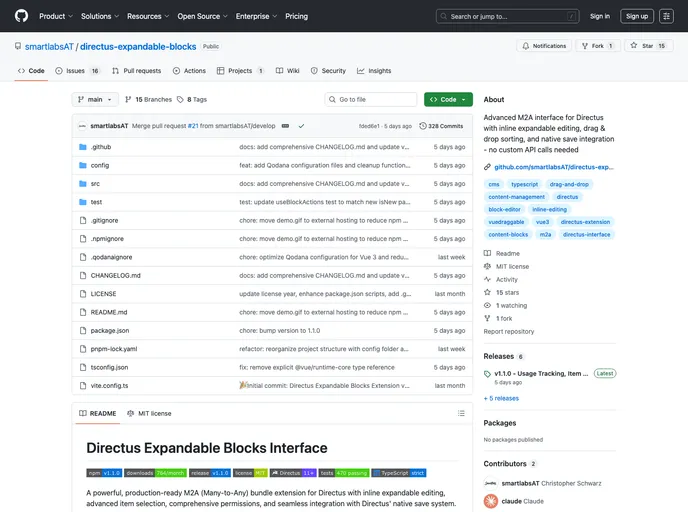688x512 pixels.
Task: Click the Sign in link
Action: point(599,16)
